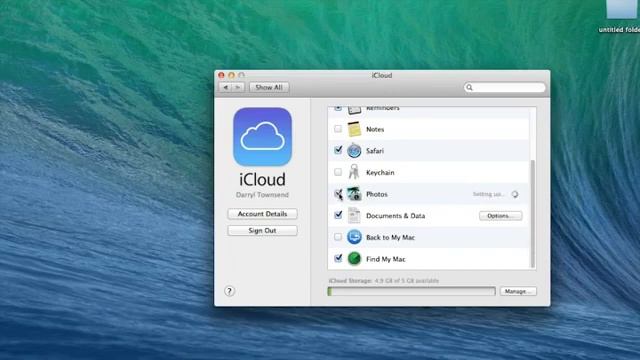
Task: Open Documents & Data Options
Action: [500, 216]
